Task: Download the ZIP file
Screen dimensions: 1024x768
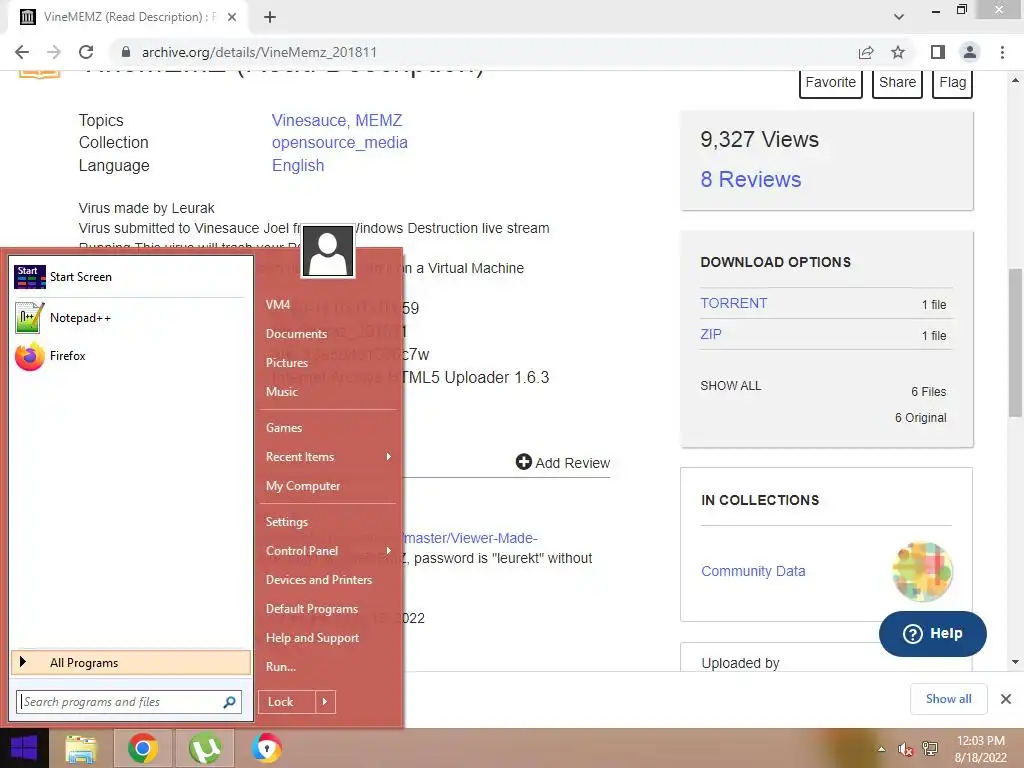Action: 711,334
